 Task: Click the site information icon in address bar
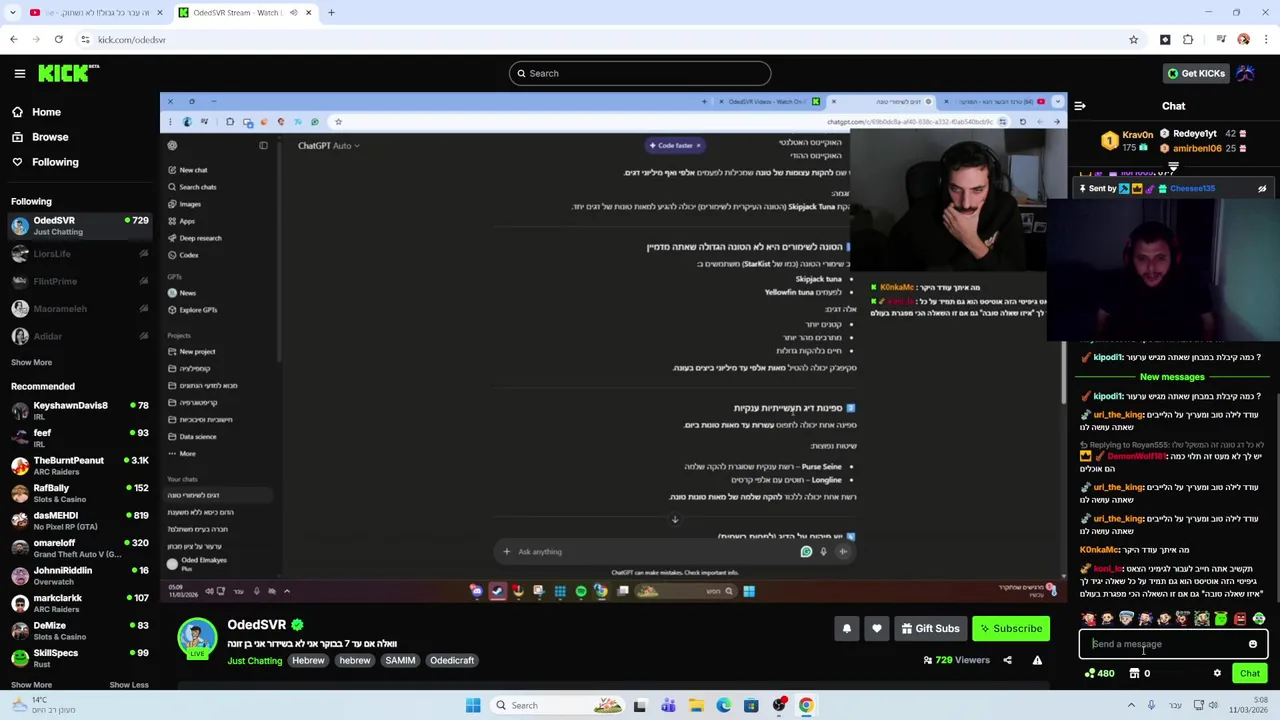pos(85,39)
